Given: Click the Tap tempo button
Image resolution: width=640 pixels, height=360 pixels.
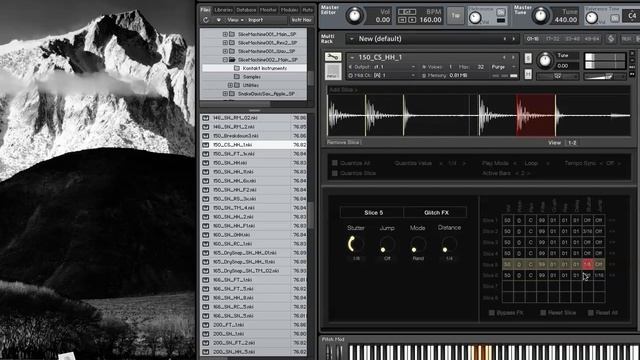Looking at the screenshot, I should [x=456, y=16].
